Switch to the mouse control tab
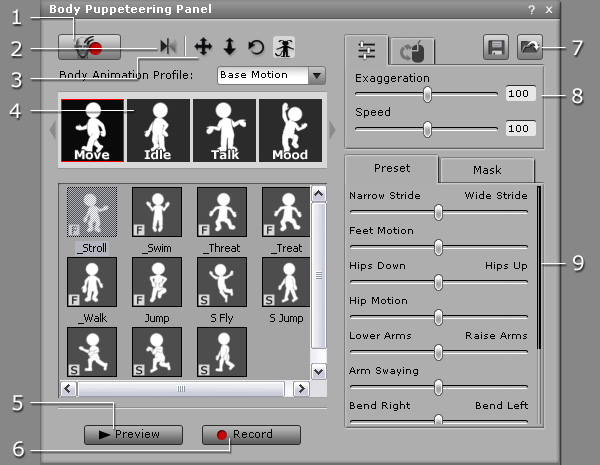600x465 pixels. click(412, 51)
